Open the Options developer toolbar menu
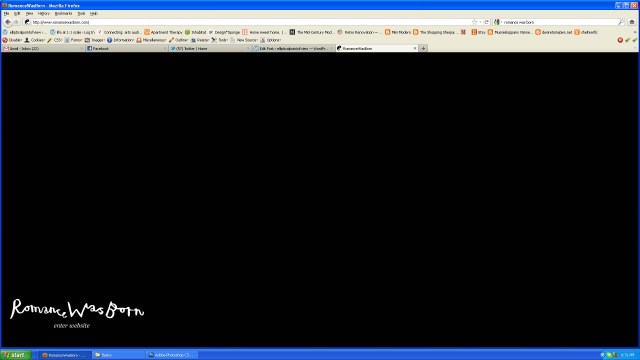 271,40
